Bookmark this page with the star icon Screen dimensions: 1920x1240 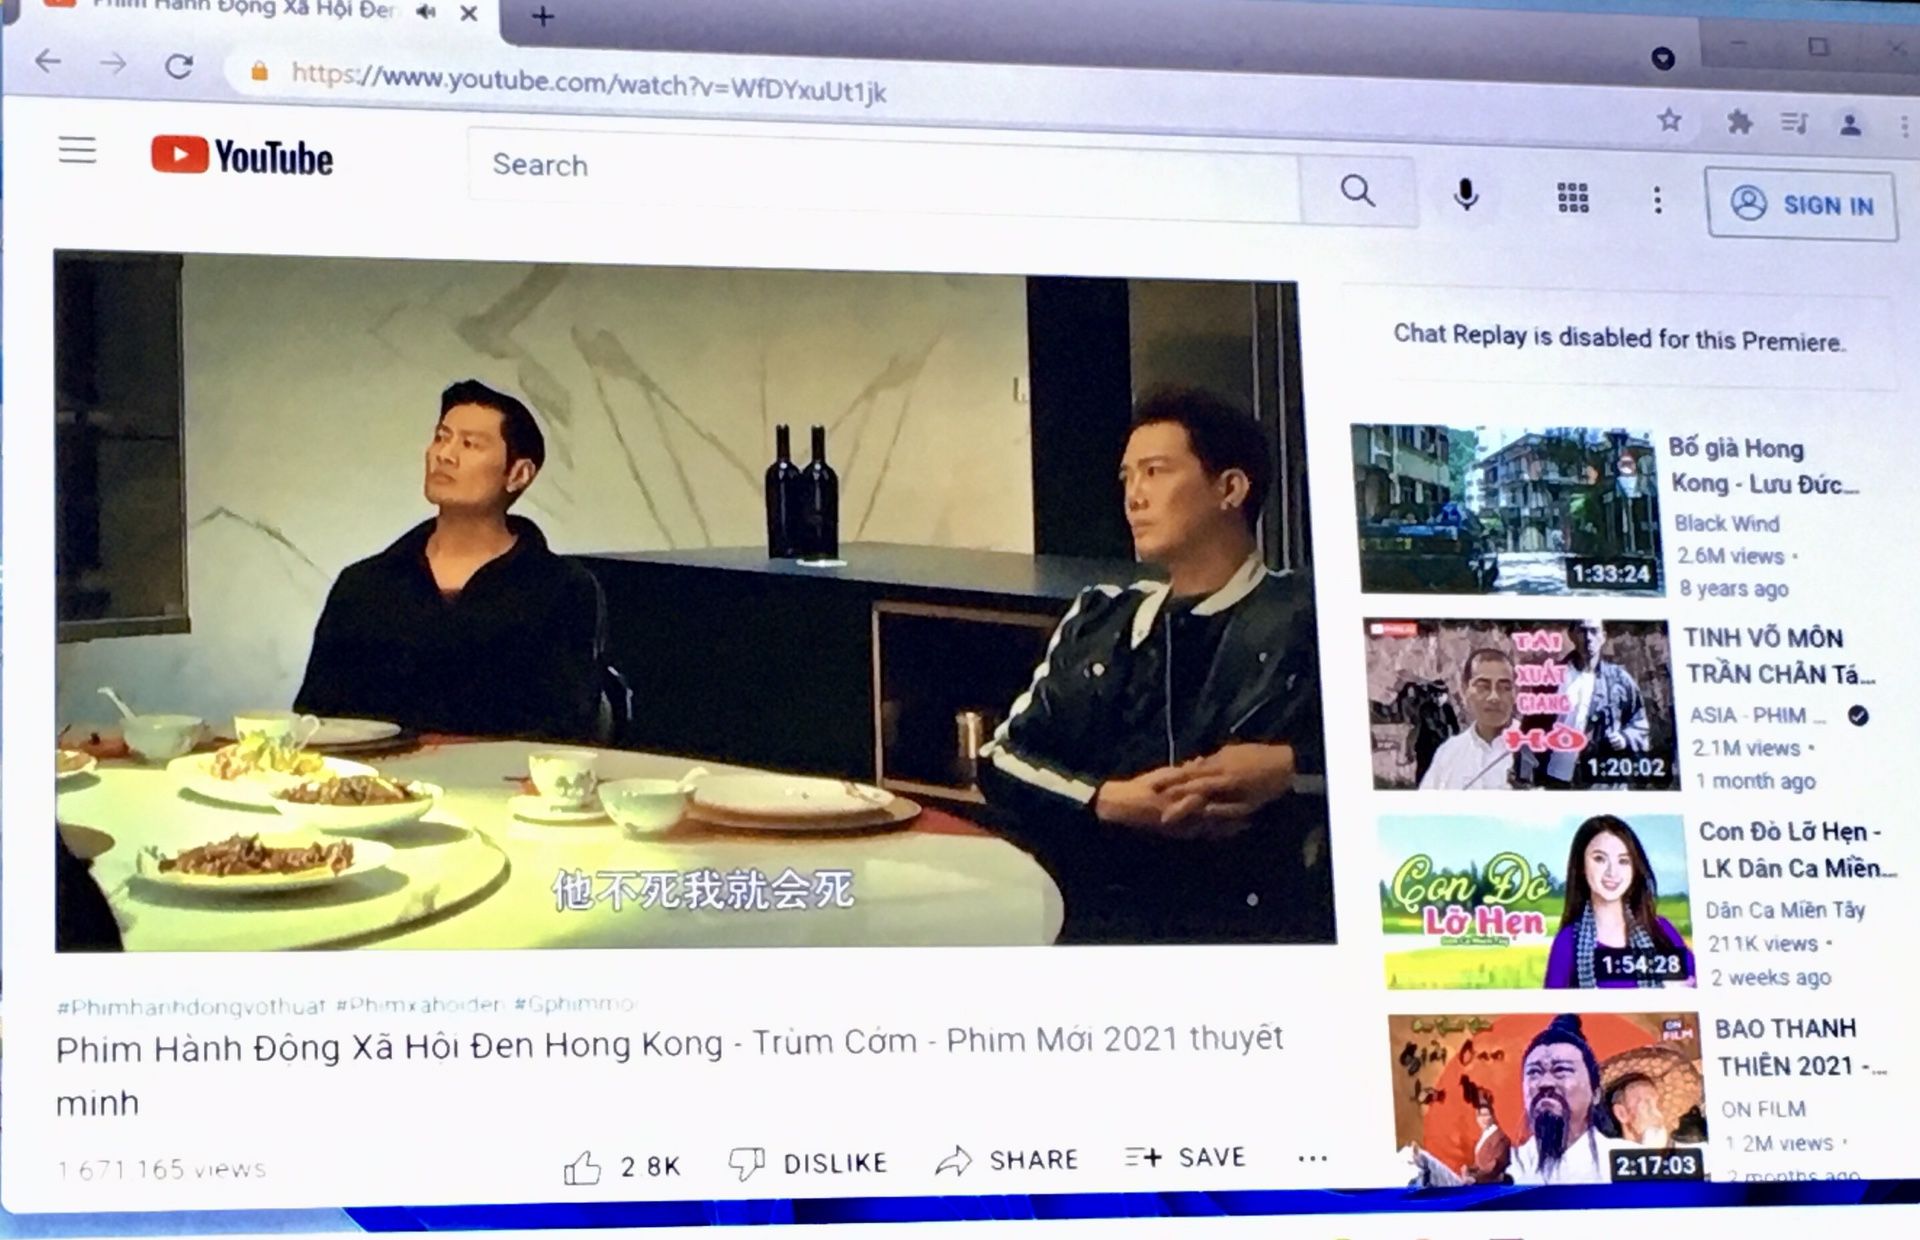[1669, 121]
